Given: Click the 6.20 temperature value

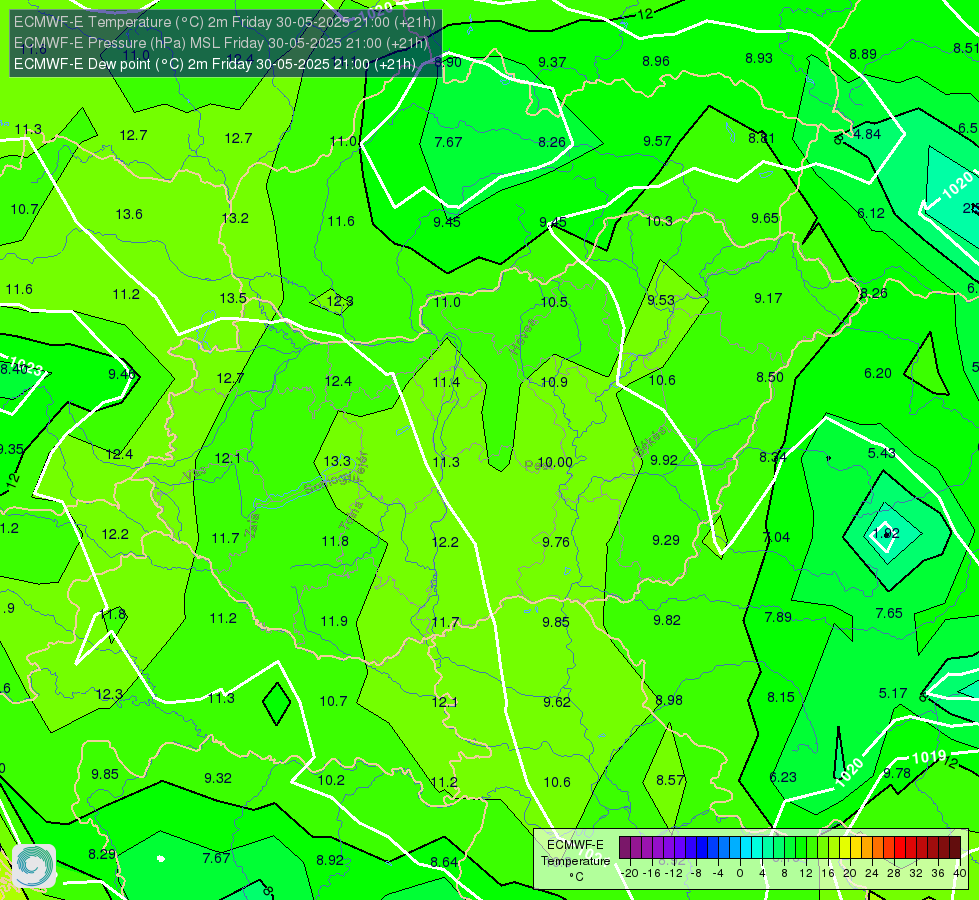Looking at the screenshot, I should click(x=878, y=373).
